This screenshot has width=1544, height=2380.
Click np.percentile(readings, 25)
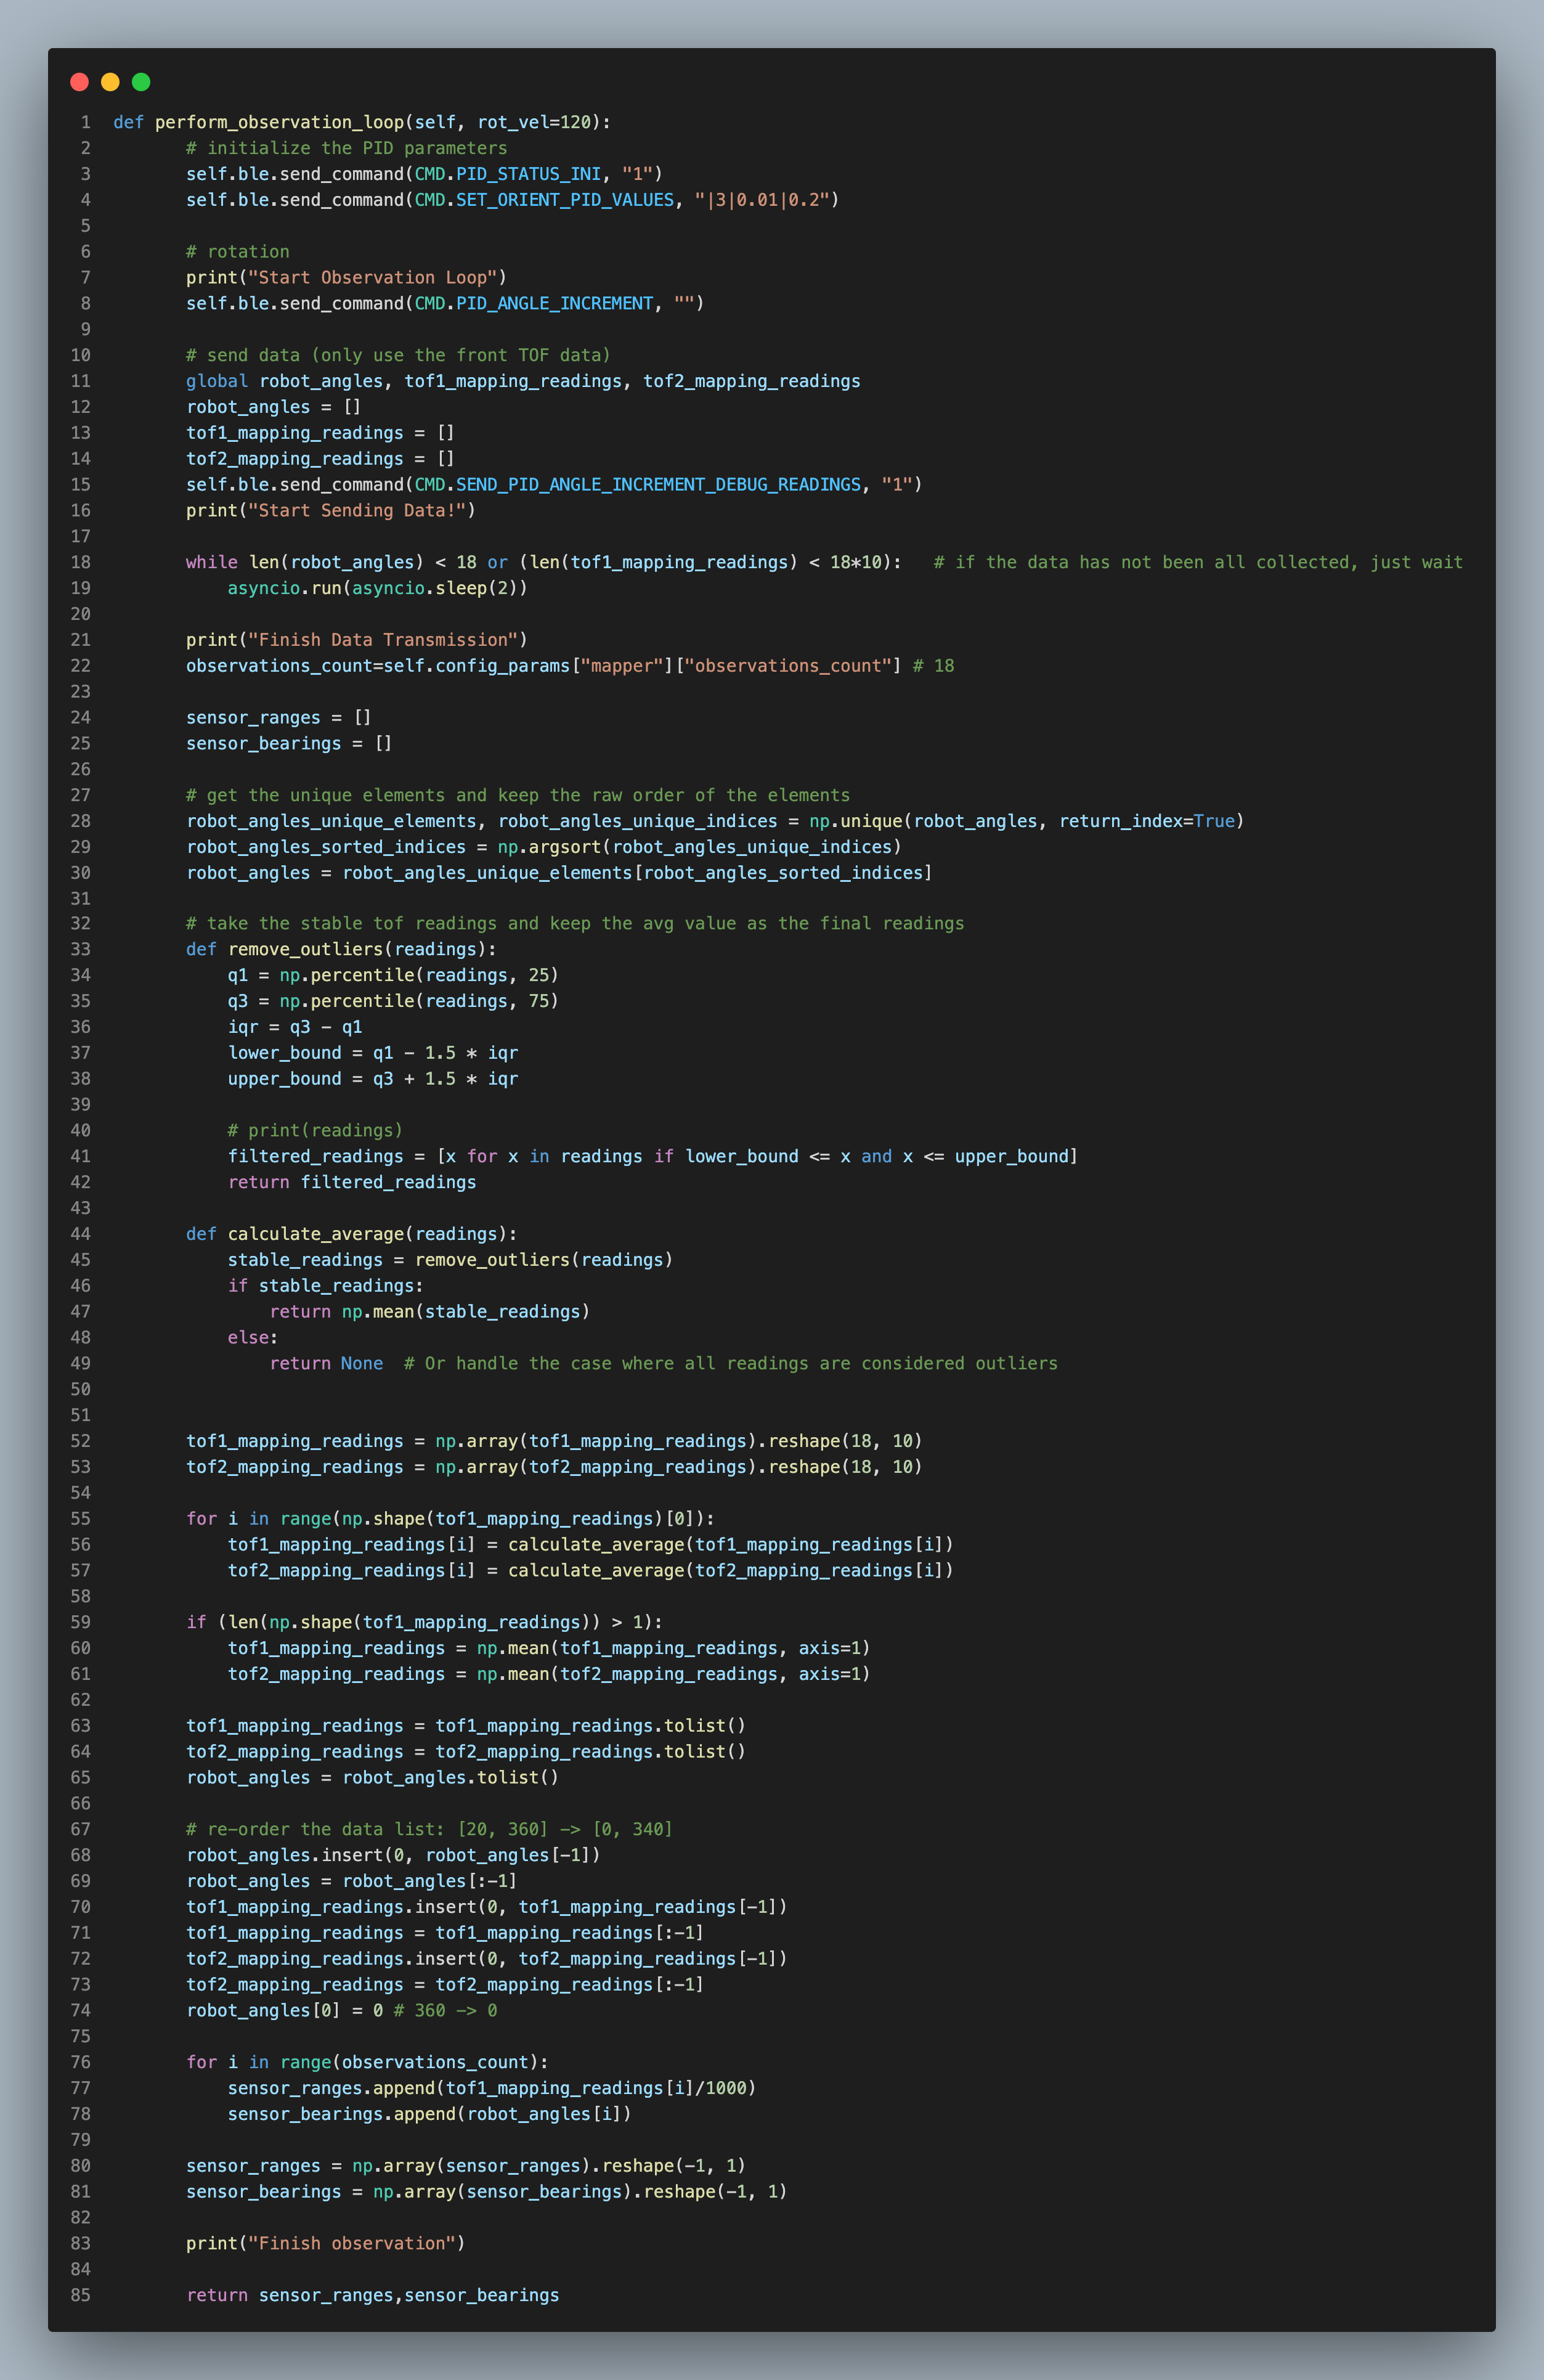pyautogui.click(x=419, y=975)
